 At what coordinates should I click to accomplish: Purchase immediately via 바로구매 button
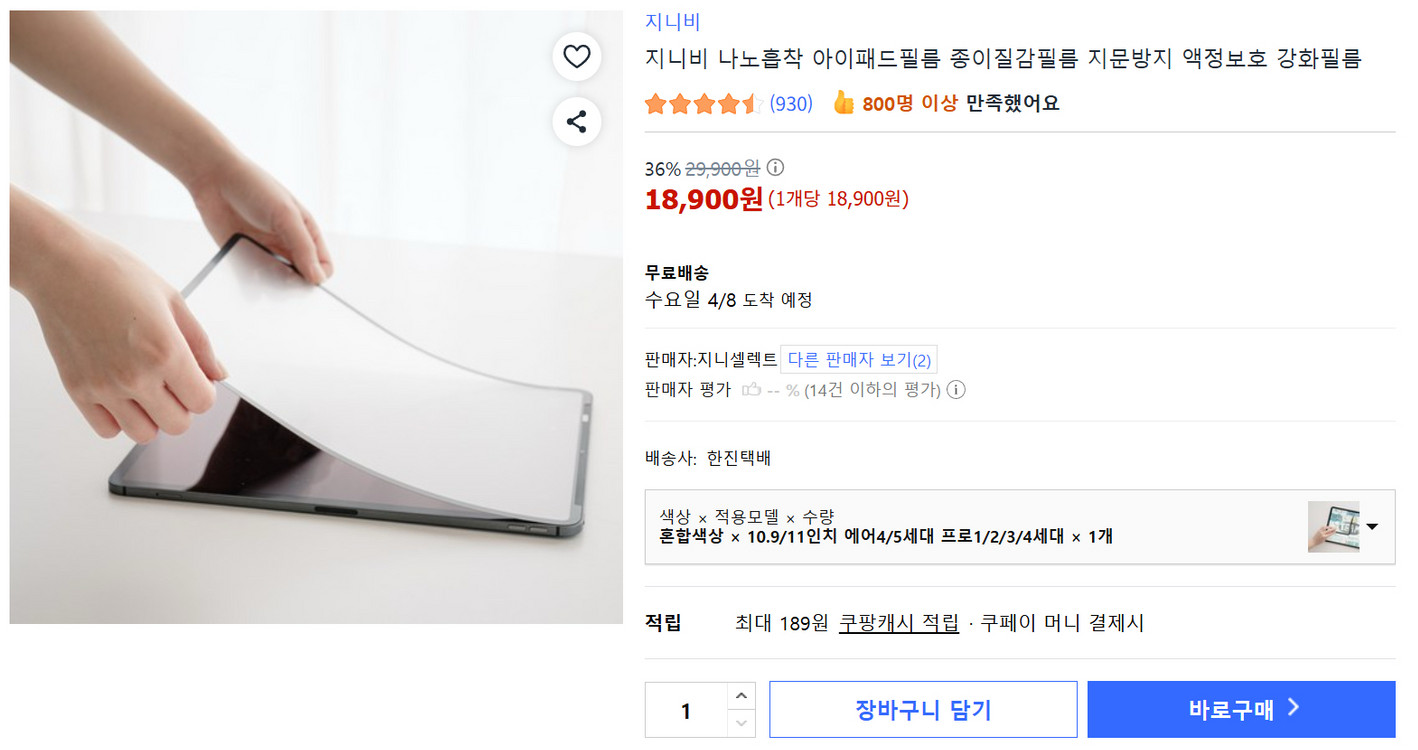pyautogui.click(x=1240, y=709)
